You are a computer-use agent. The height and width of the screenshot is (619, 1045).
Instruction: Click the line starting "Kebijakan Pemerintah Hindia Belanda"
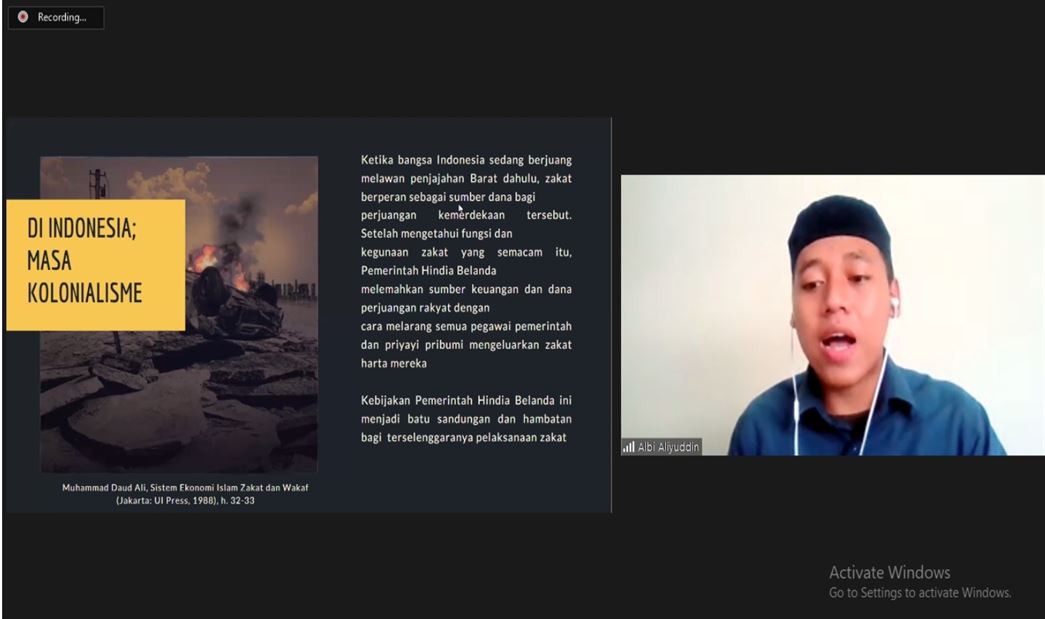[x=466, y=400]
